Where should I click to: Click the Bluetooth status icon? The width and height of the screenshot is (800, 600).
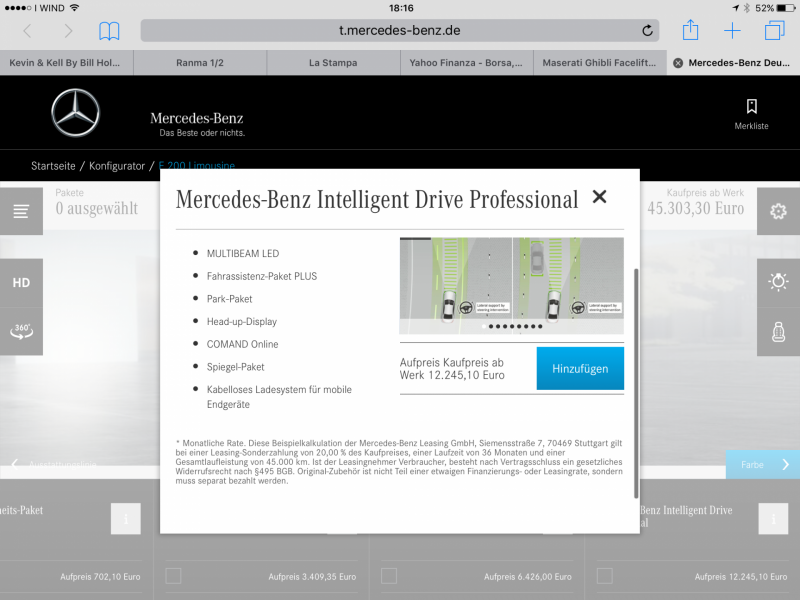pyautogui.click(x=746, y=8)
